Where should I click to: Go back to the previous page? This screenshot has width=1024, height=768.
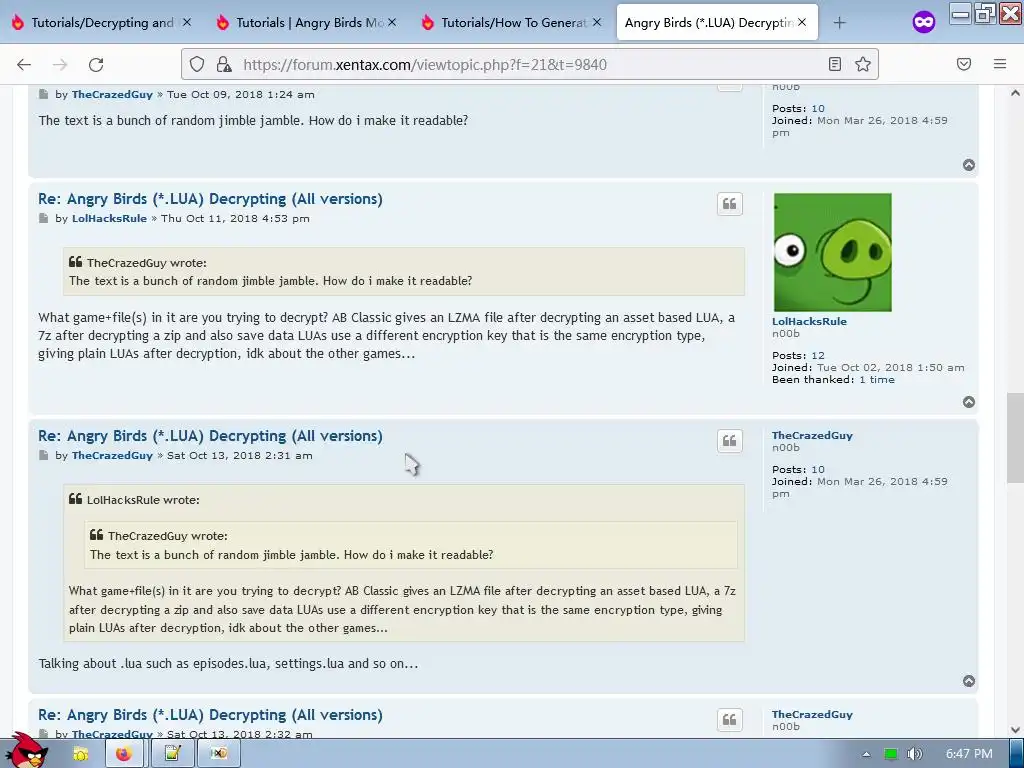24,64
